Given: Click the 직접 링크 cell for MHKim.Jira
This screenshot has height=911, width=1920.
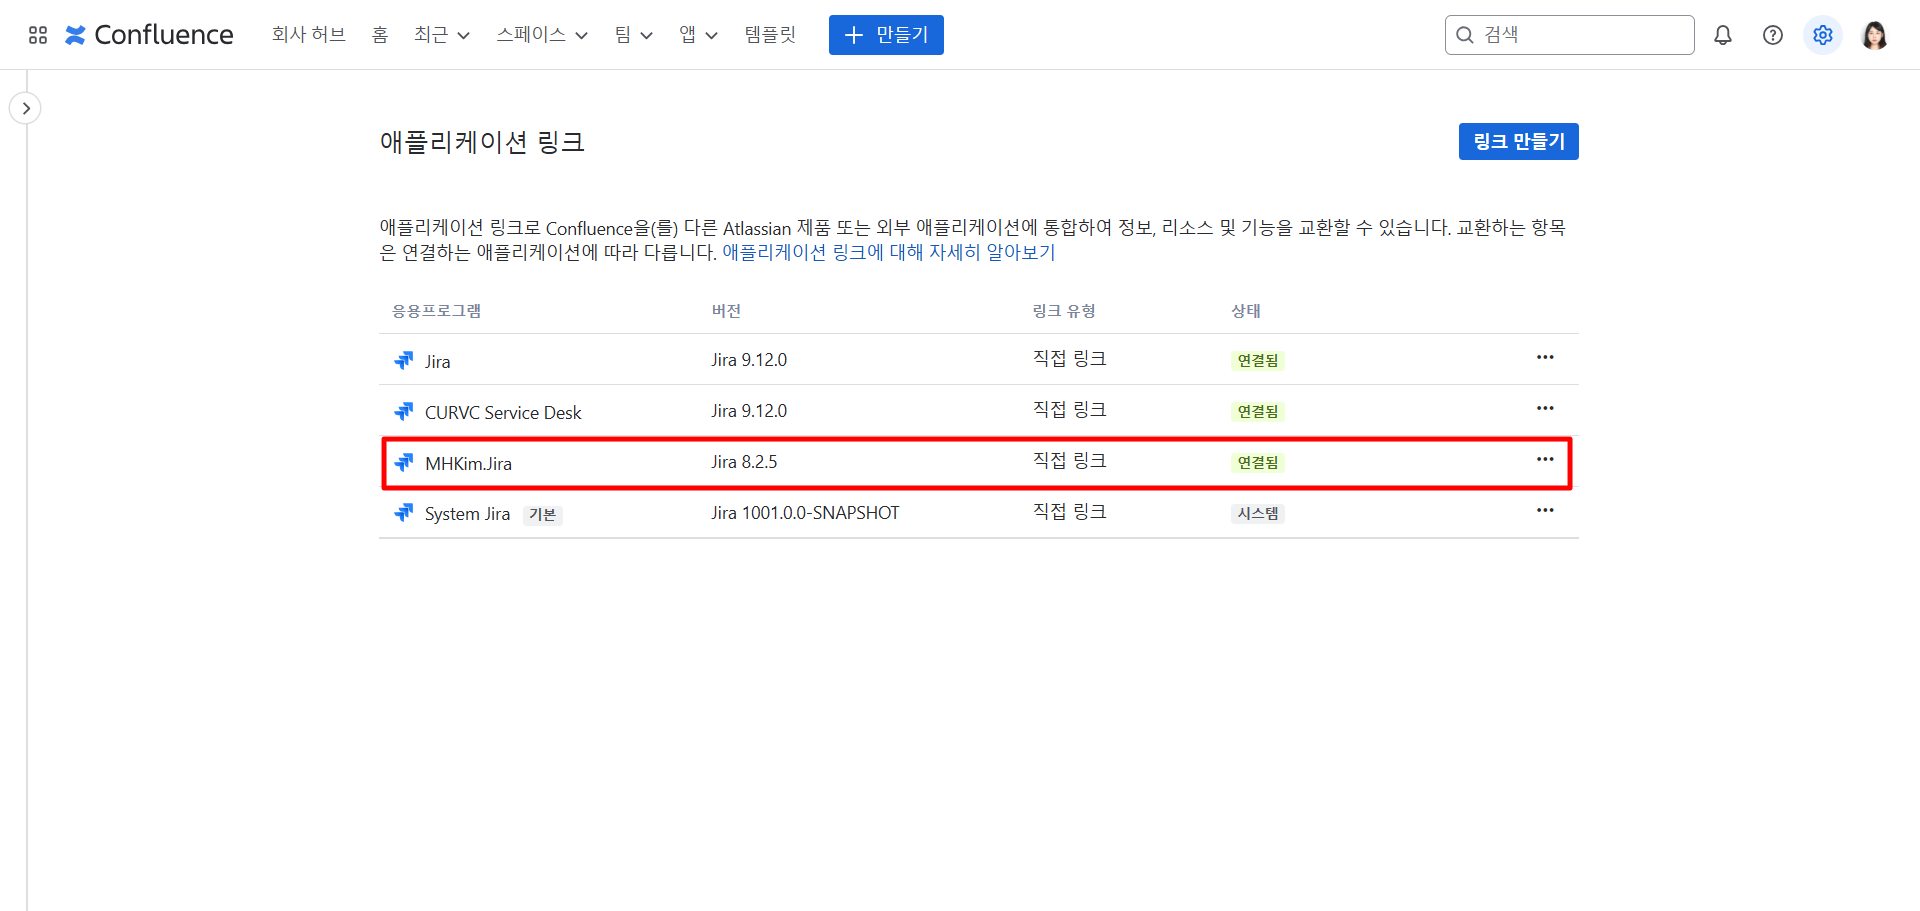Looking at the screenshot, I should pyautogui.click(x=1069, y=461).
